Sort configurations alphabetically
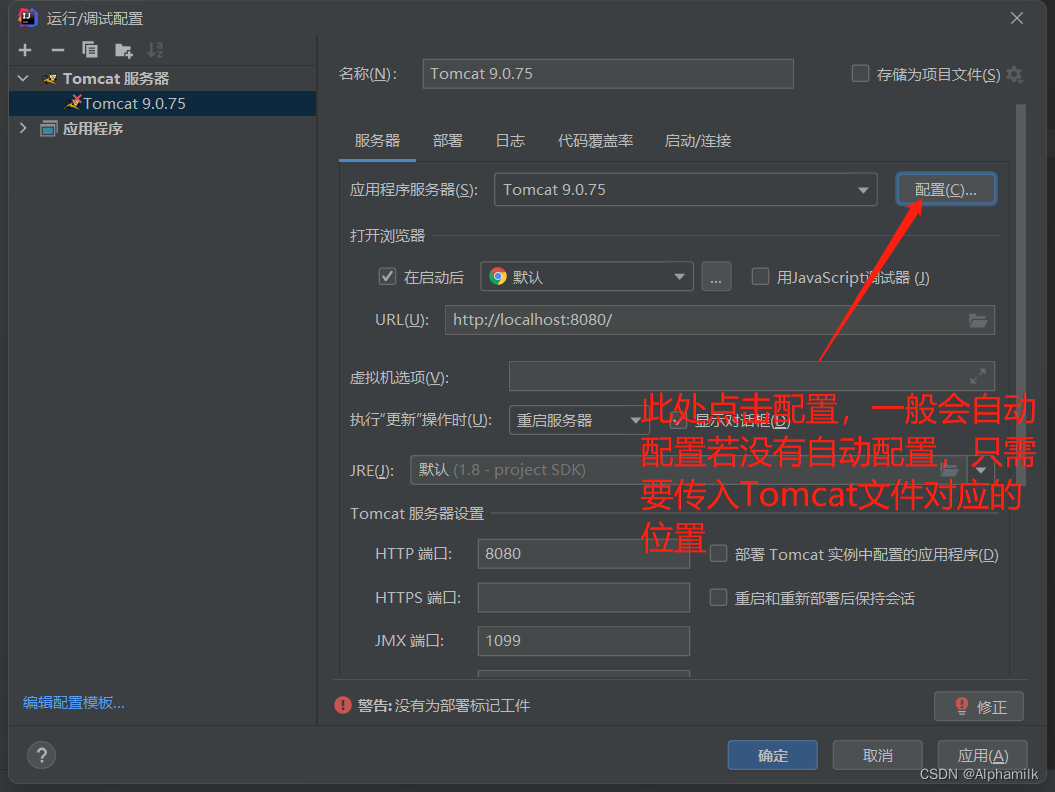 (x=155, y=50)
